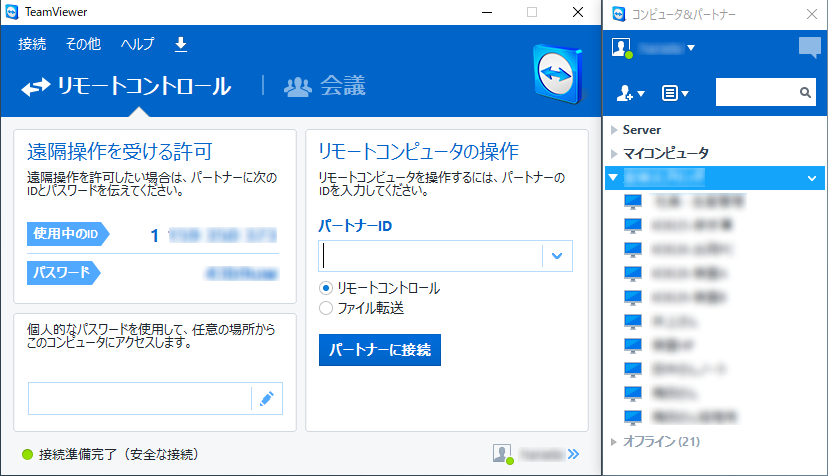Minimize the TeamViewer window

487,12
